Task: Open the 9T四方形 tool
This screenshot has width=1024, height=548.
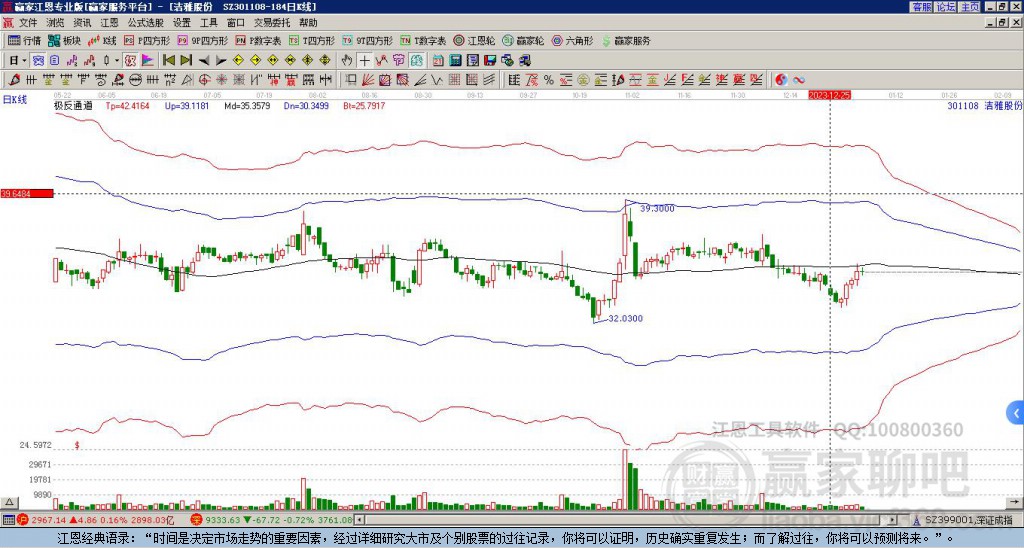Action: pos(368,40)
